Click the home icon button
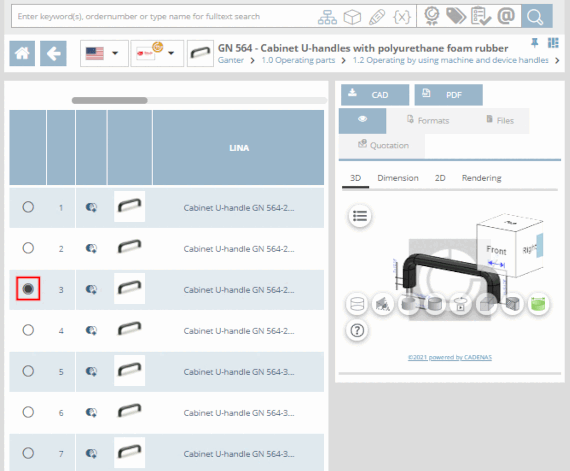570x471 pixels. (x=22, y=53)
